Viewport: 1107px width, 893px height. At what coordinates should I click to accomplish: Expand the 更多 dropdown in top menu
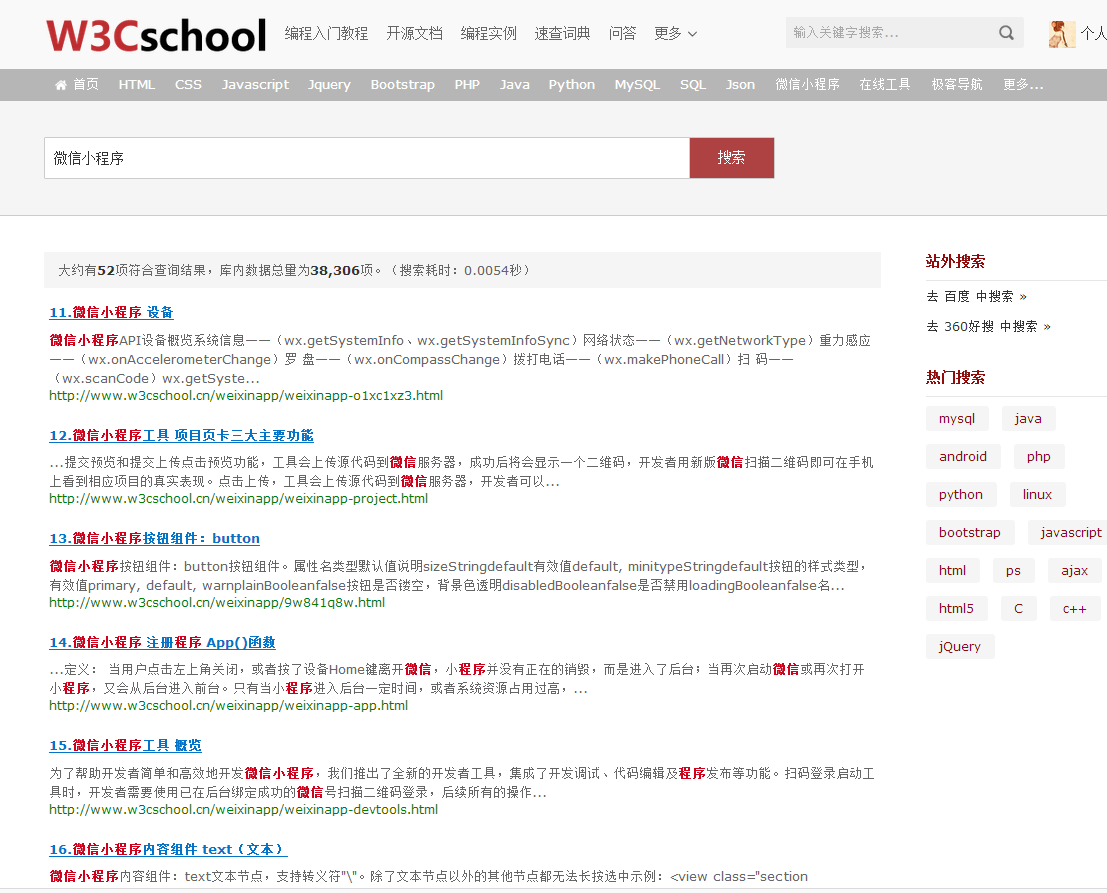(675, 34)
